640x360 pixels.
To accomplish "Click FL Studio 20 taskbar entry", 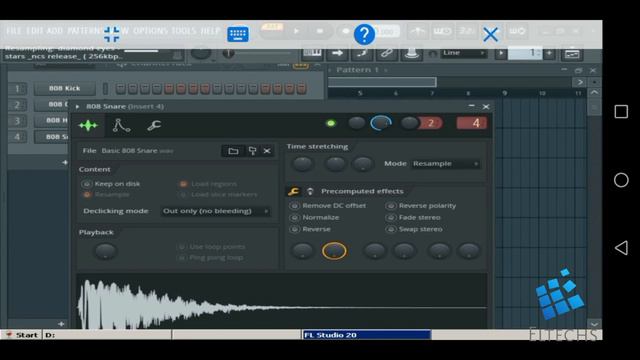I will coord(366,335).
